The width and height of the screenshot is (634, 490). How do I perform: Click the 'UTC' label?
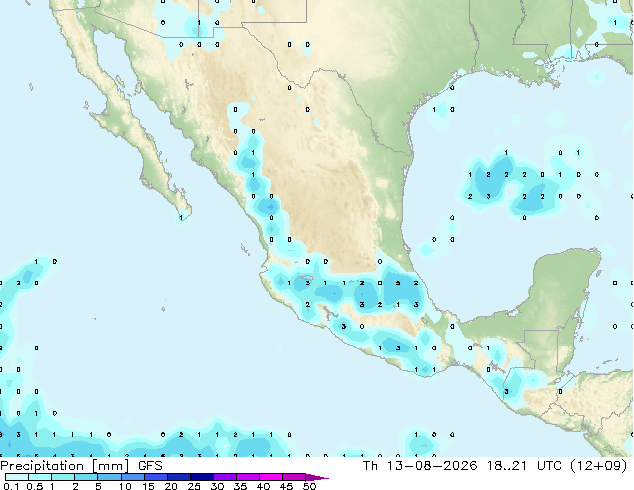pyautogui.click(x=549, y=466)
